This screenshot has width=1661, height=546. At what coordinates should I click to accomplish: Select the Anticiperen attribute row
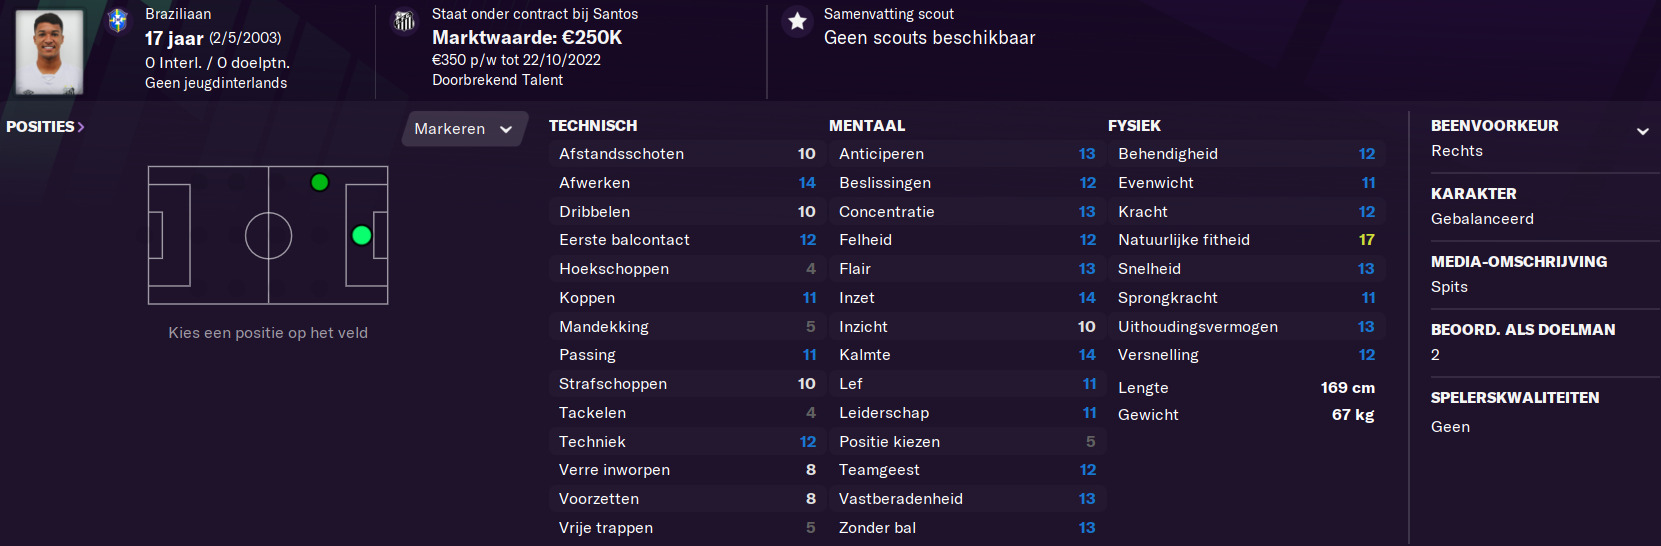click(967, 154)
